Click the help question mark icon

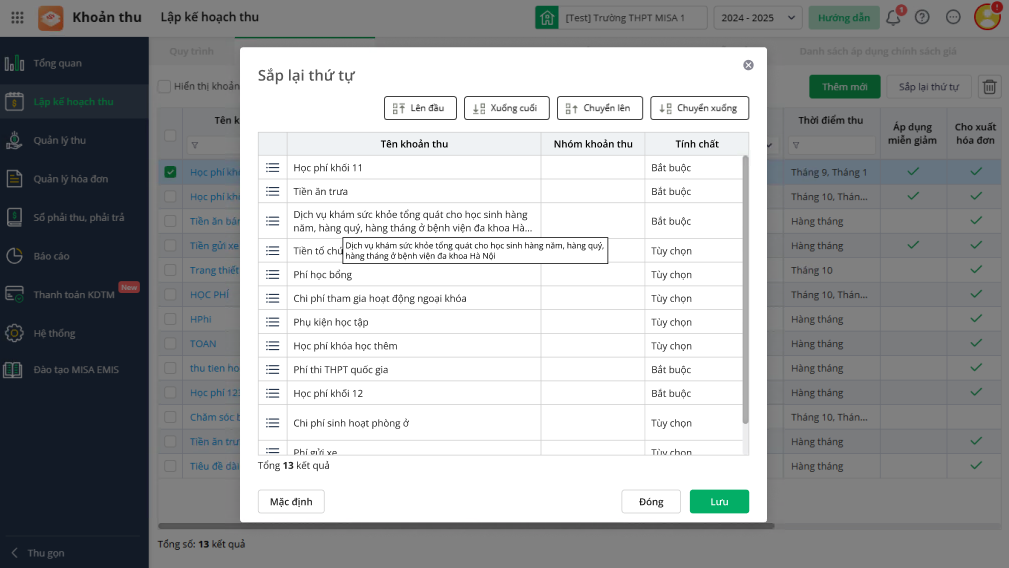tap(922, 17)
